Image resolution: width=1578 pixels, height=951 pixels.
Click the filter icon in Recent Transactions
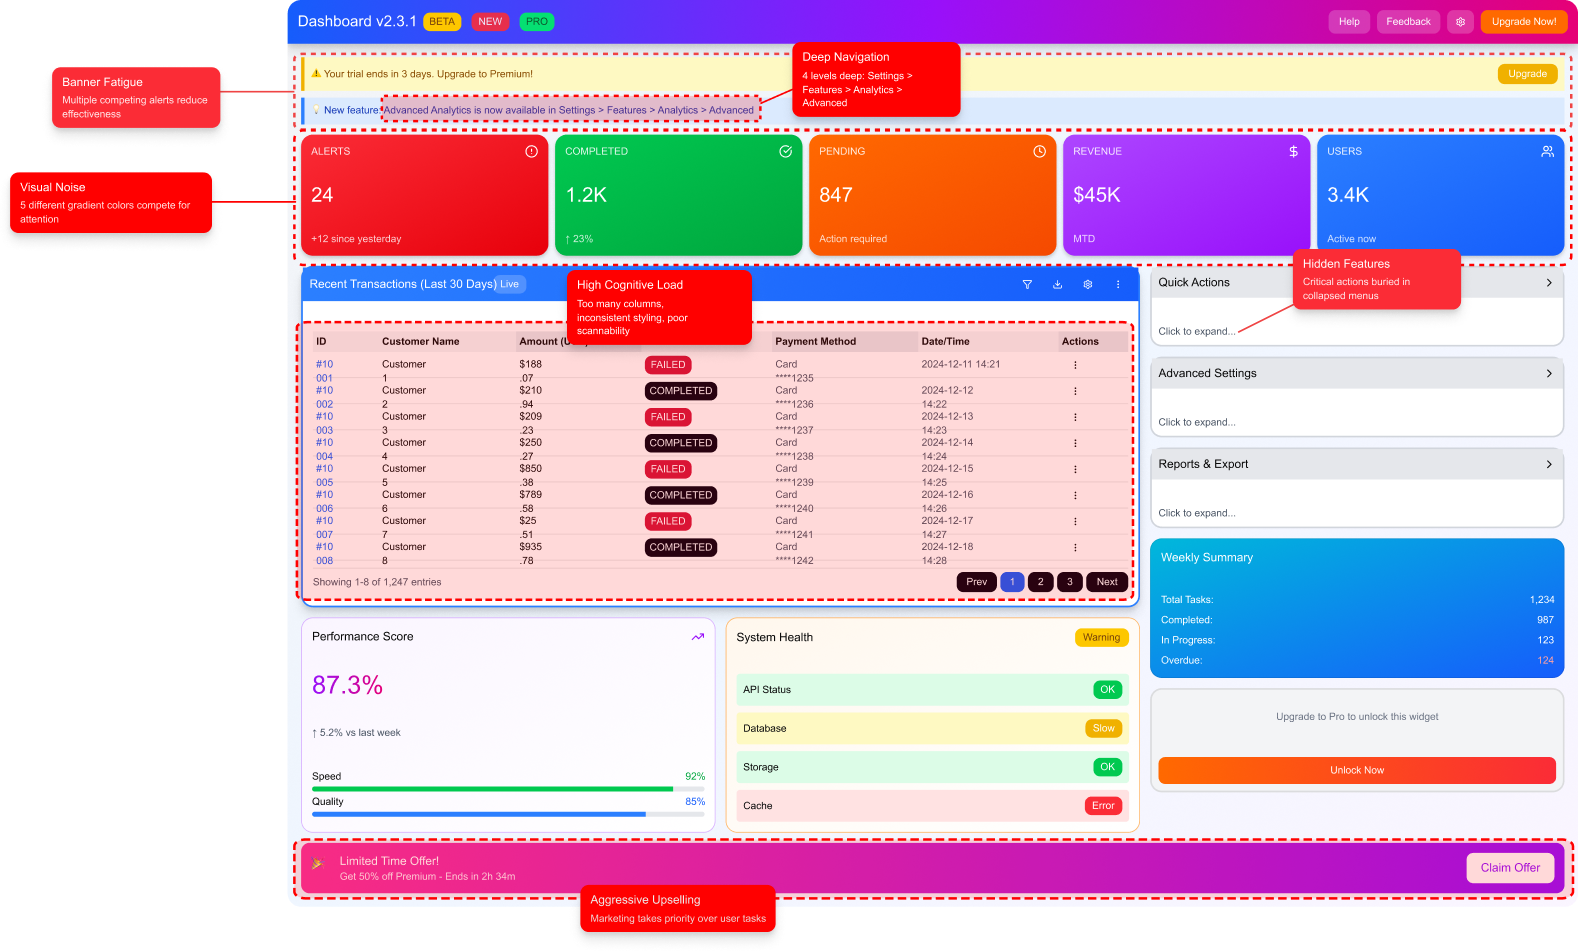[1027, 285]
